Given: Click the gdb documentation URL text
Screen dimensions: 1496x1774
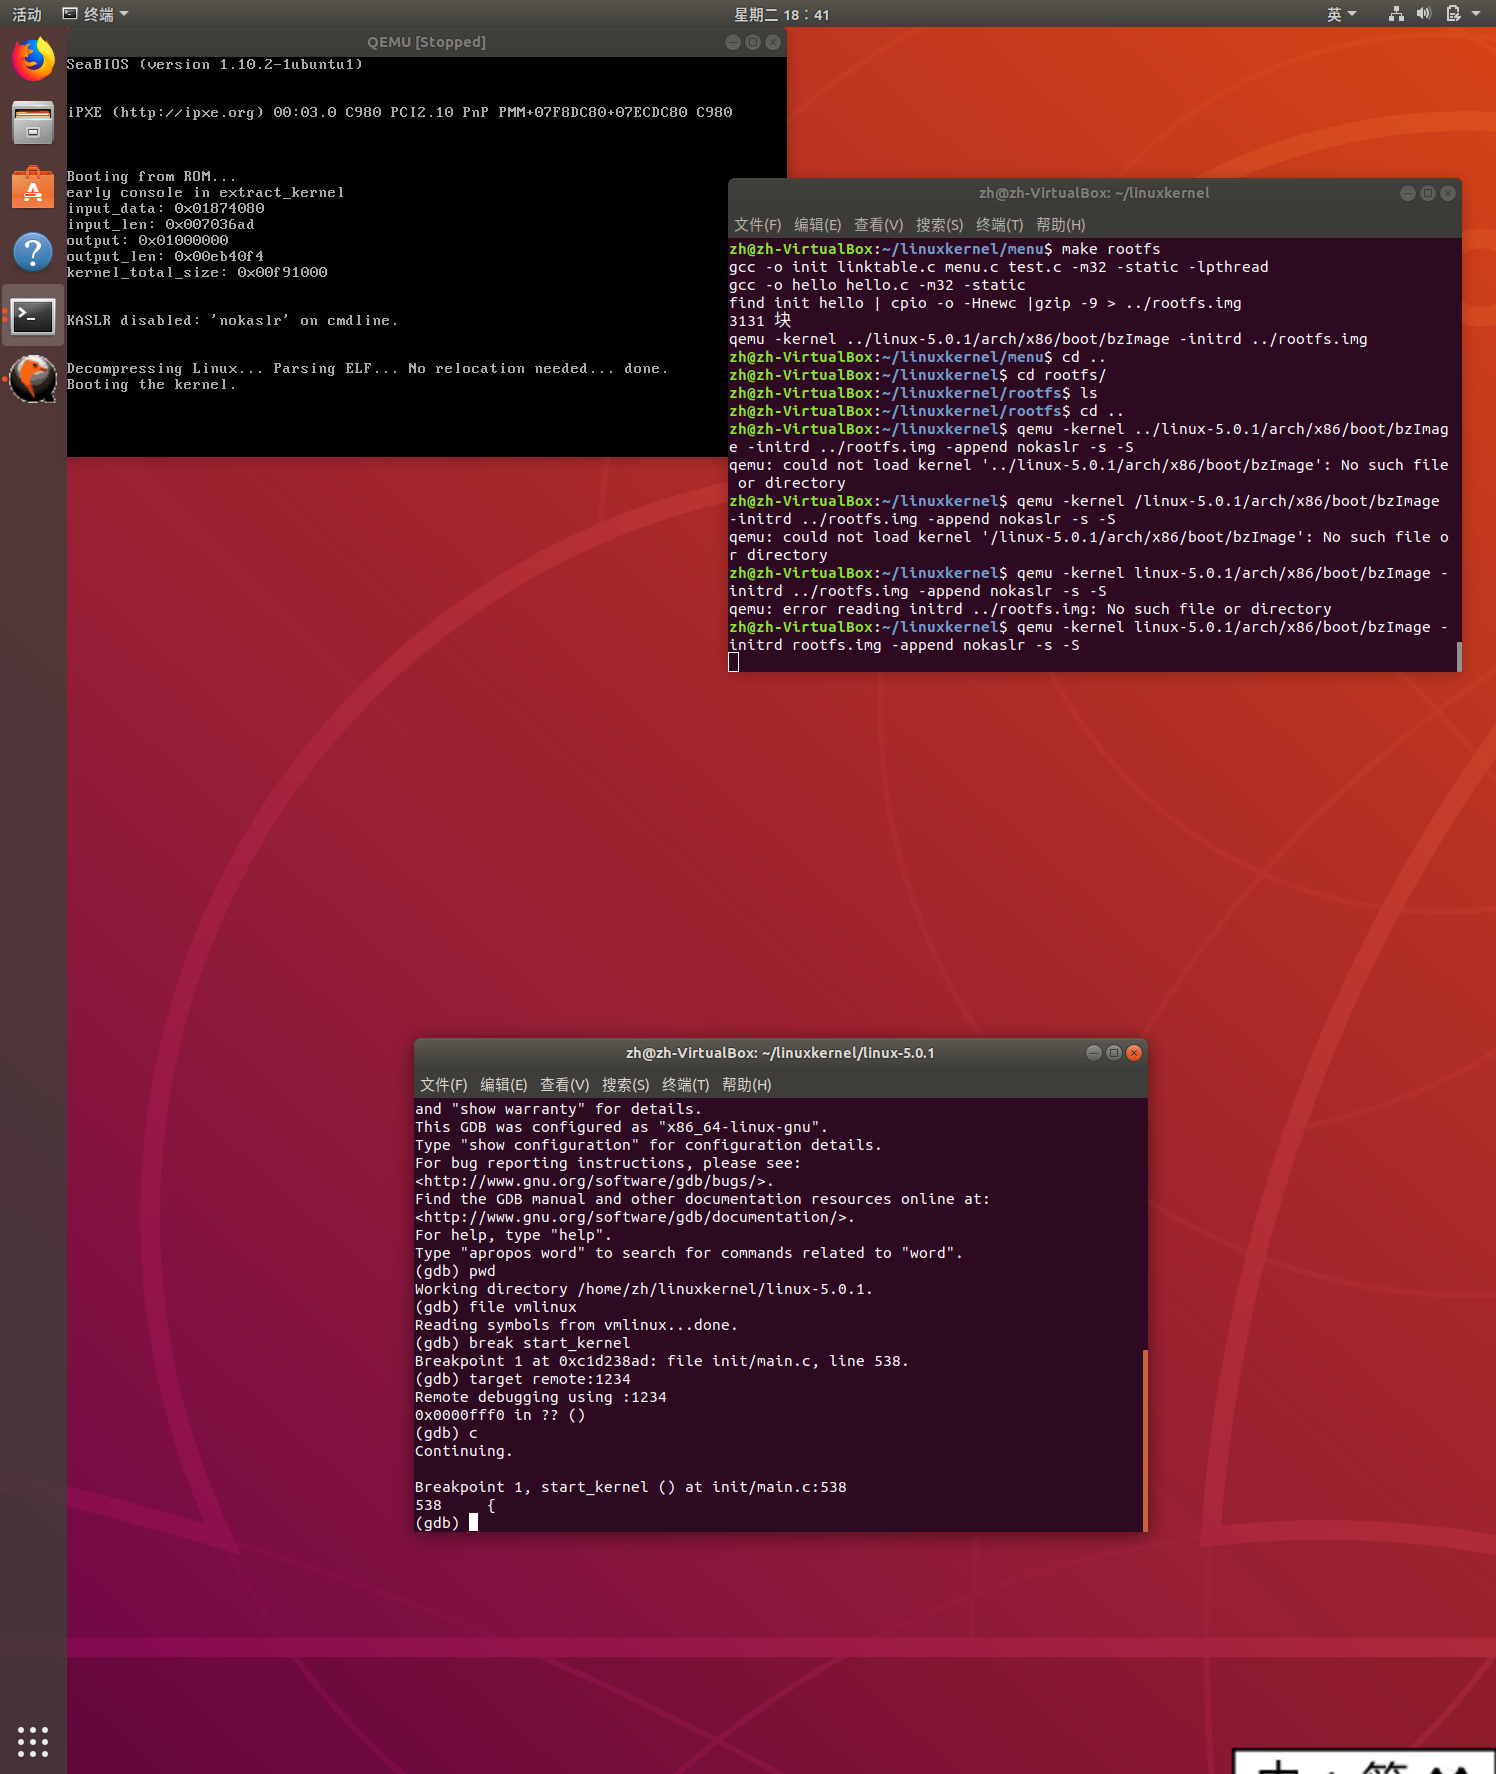Looking at the screenshot, I should point(634,1217).
